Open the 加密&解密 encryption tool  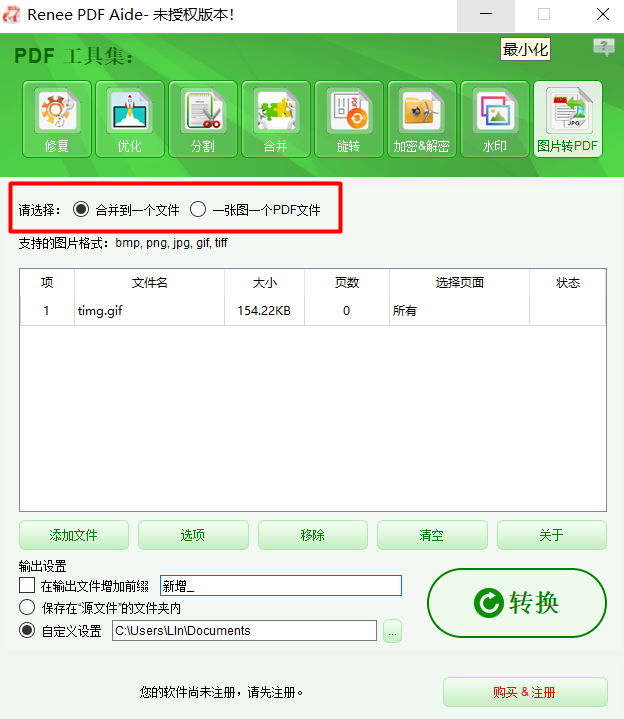pyautogui.click(x=422, y=119)
